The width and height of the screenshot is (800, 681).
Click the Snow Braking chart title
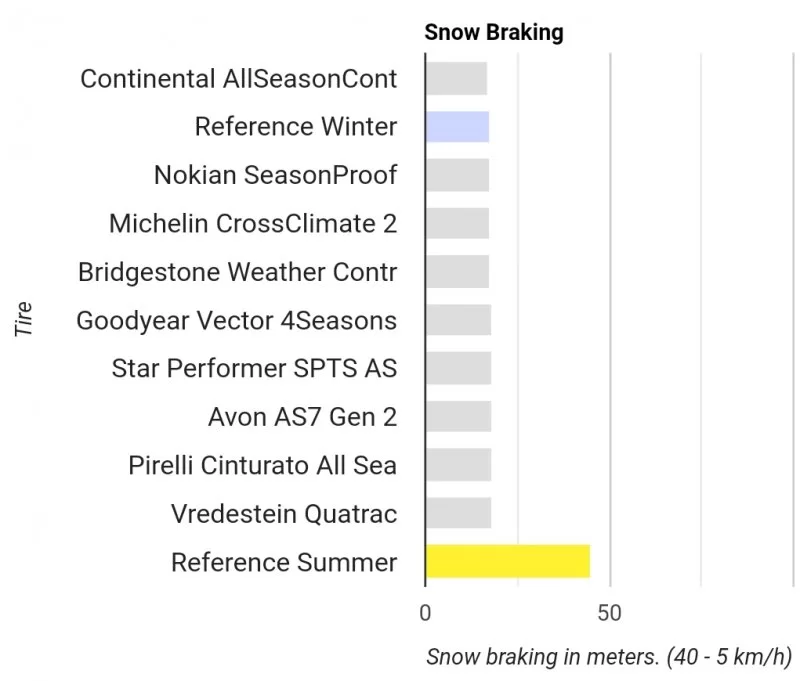coord(494,32)
